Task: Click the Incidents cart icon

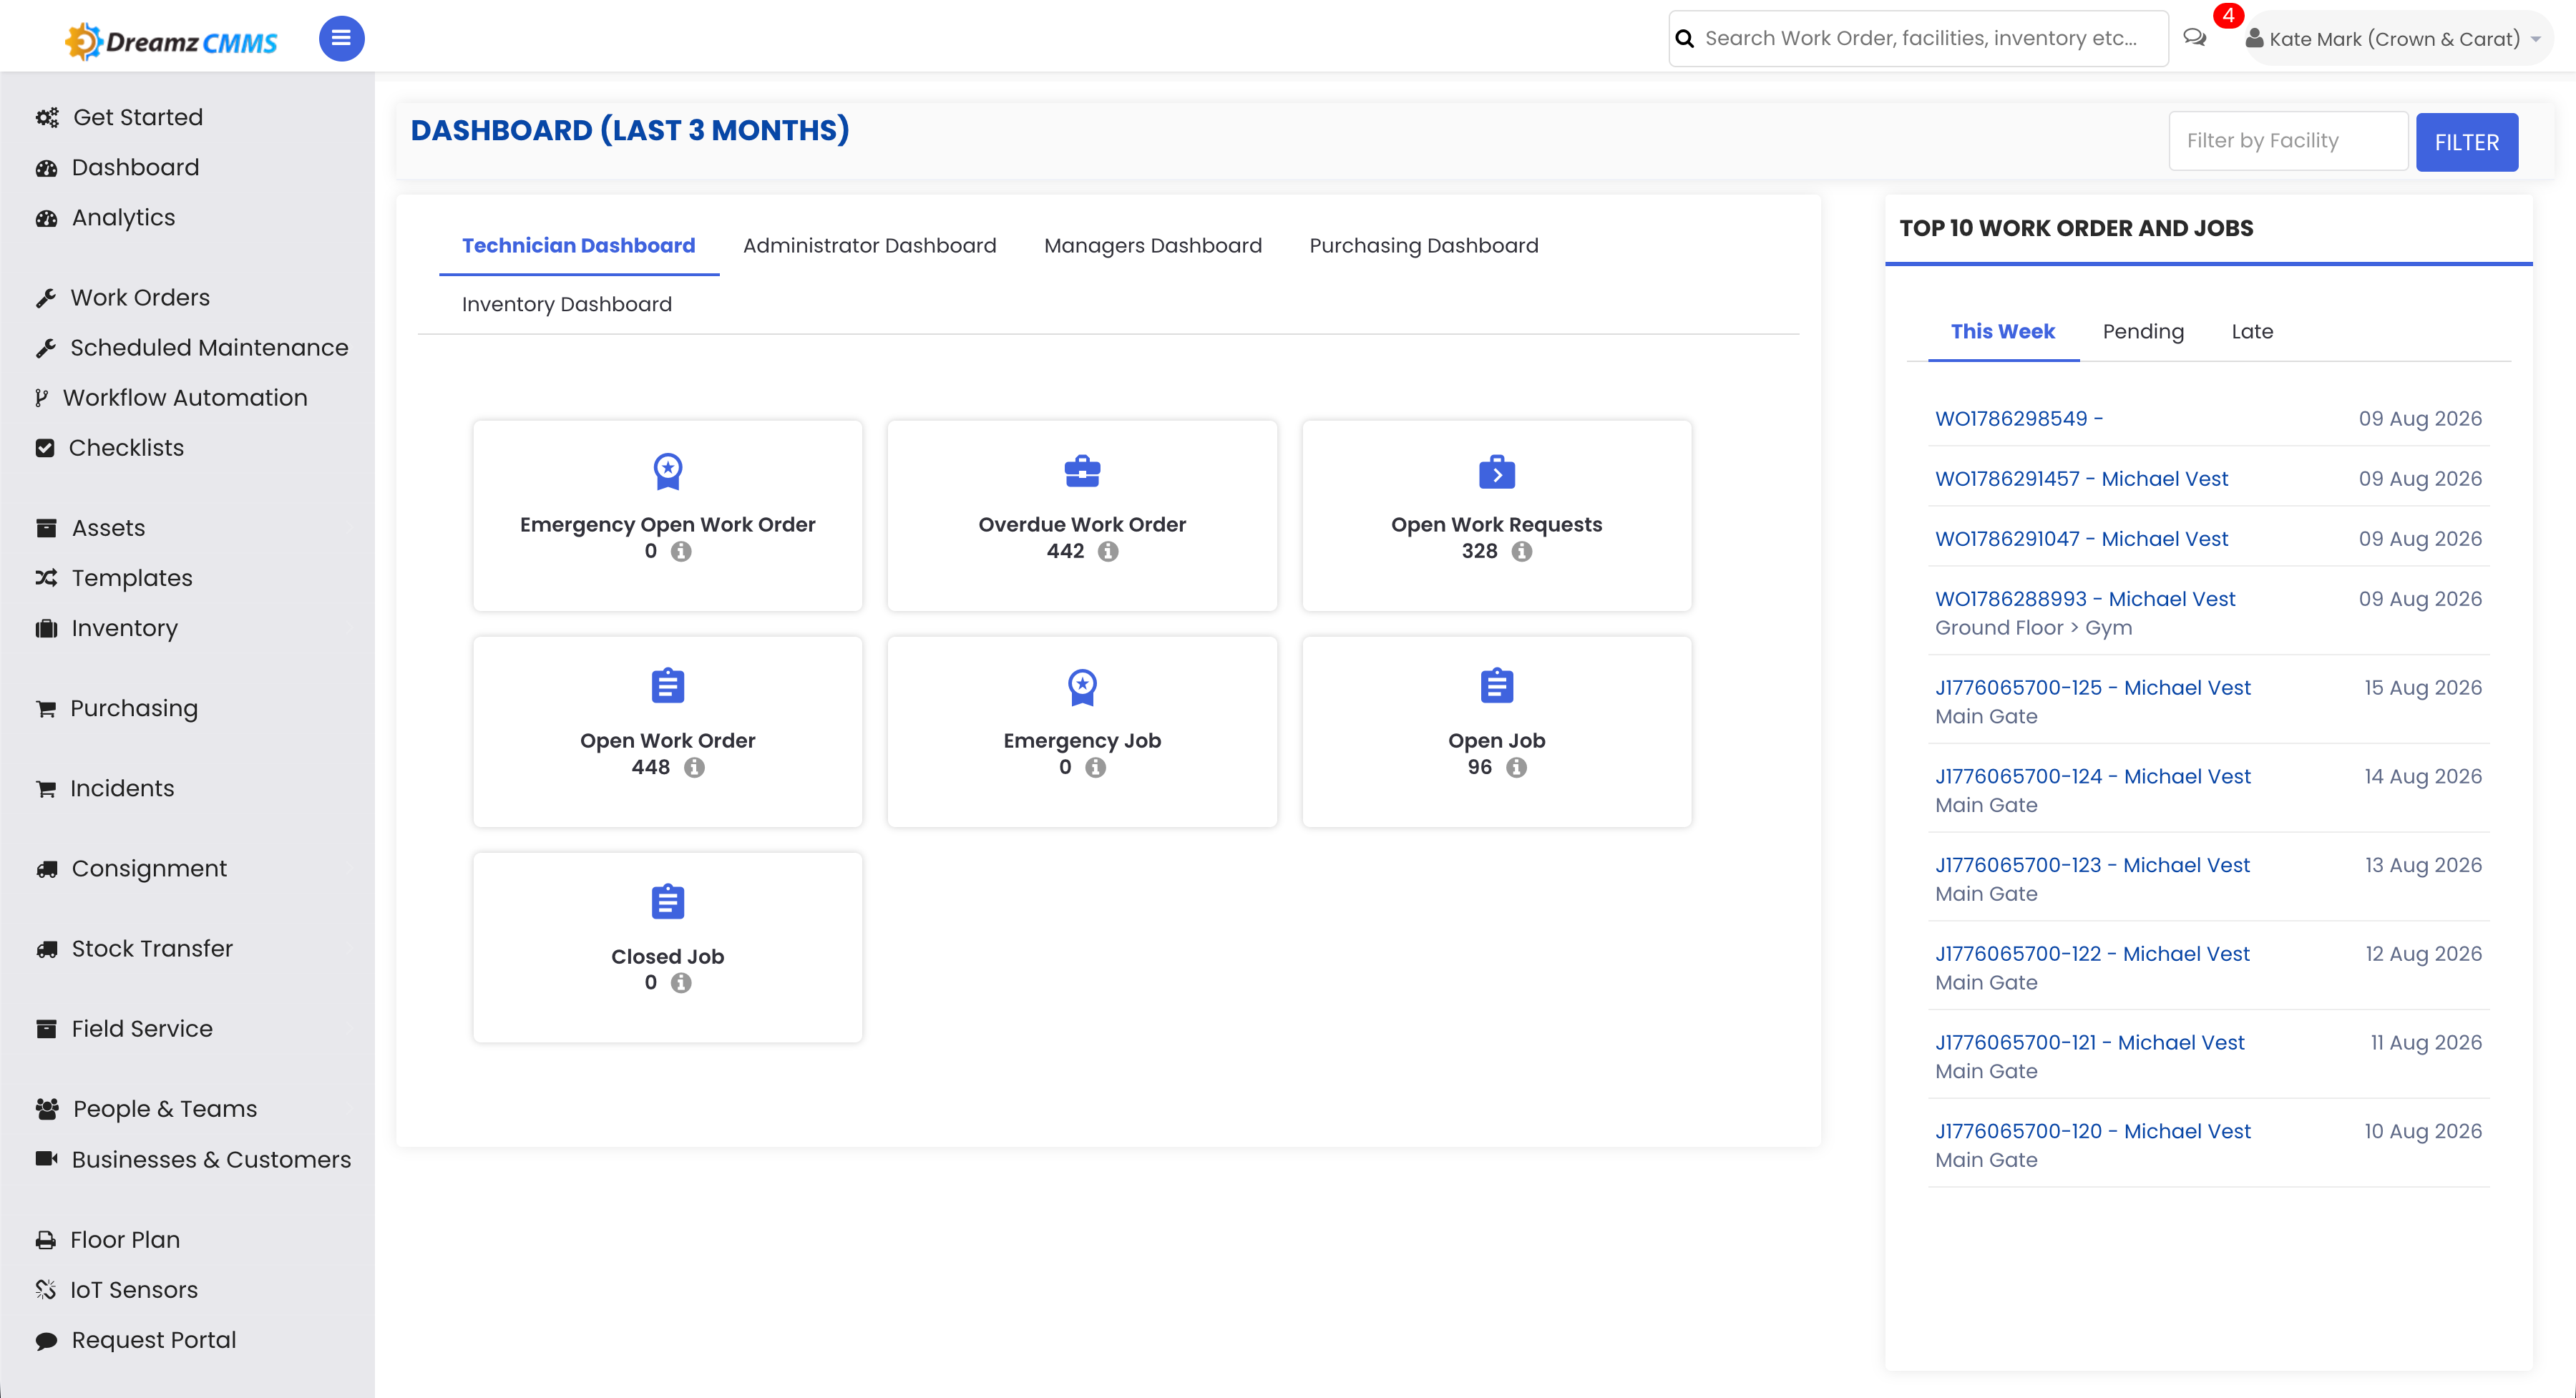Action: 46,789
